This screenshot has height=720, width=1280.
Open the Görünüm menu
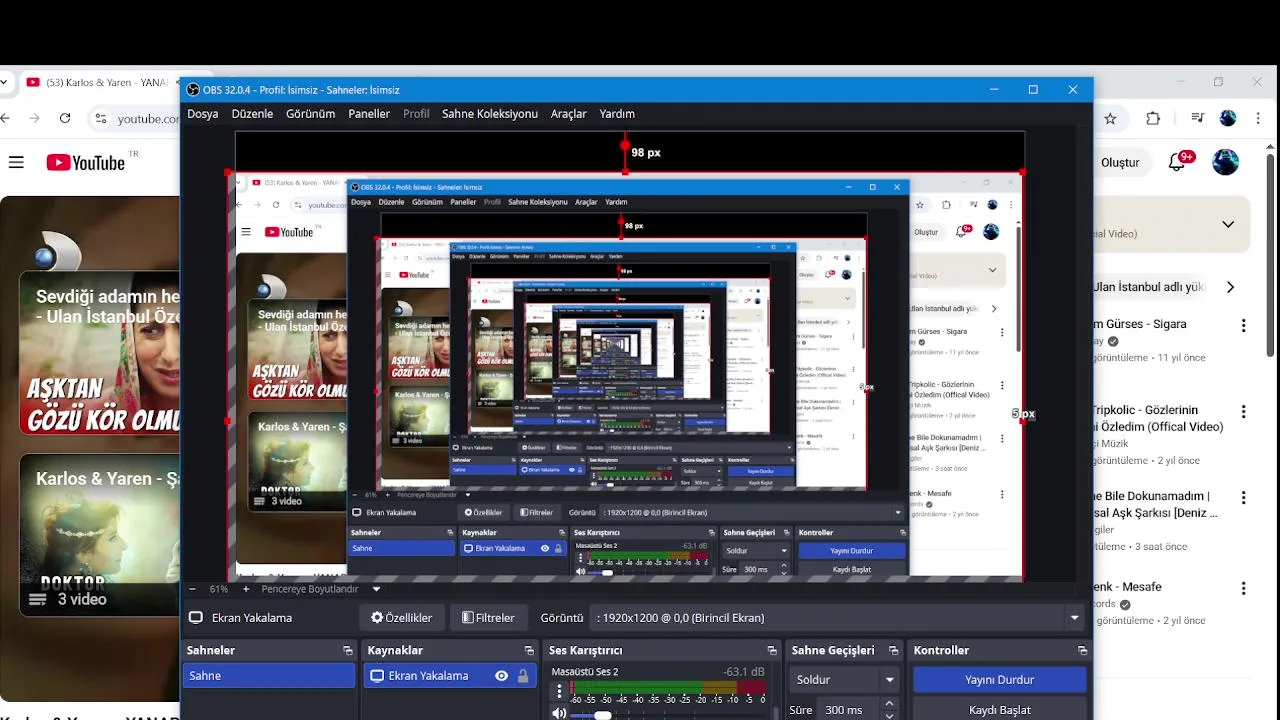(310, 114)
